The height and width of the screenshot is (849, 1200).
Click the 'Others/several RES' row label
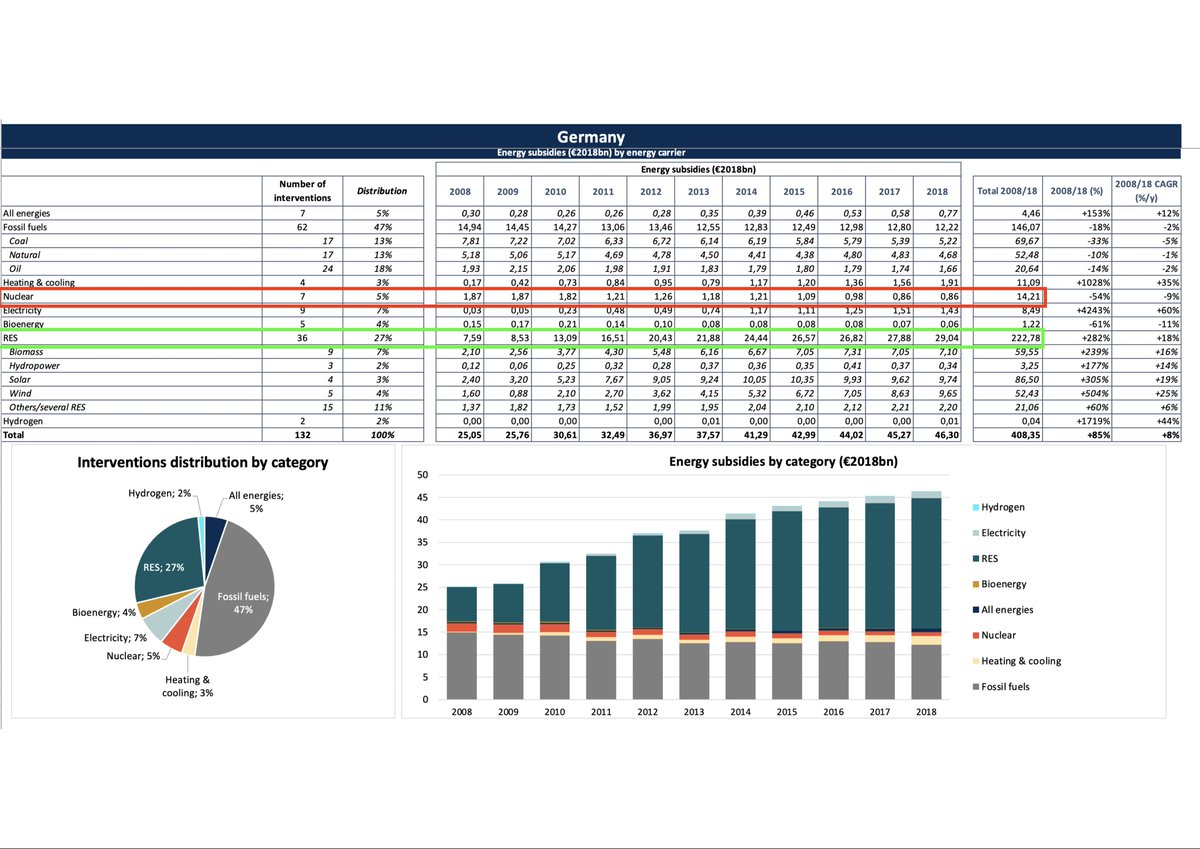click(45, 409)
